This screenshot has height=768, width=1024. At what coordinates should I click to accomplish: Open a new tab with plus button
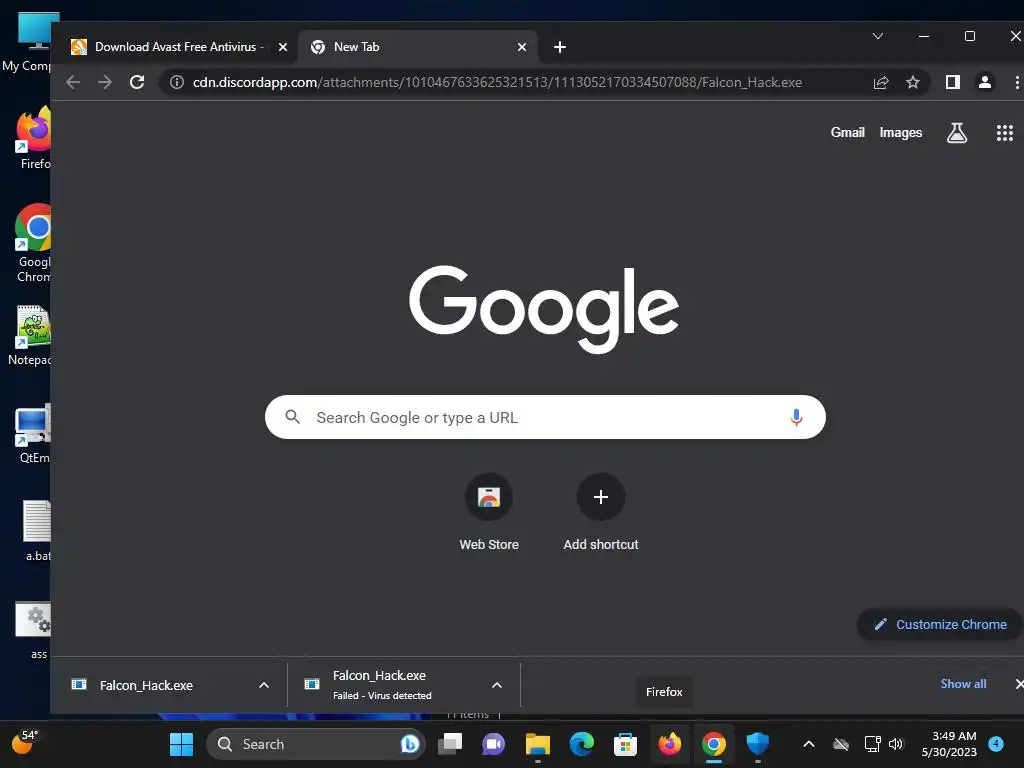(x=560, y=47)
